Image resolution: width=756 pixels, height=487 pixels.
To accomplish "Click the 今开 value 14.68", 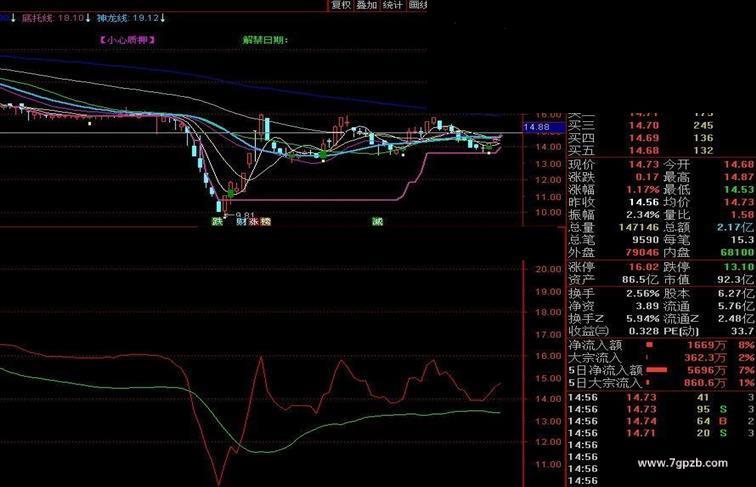I will tap(739, 164).
